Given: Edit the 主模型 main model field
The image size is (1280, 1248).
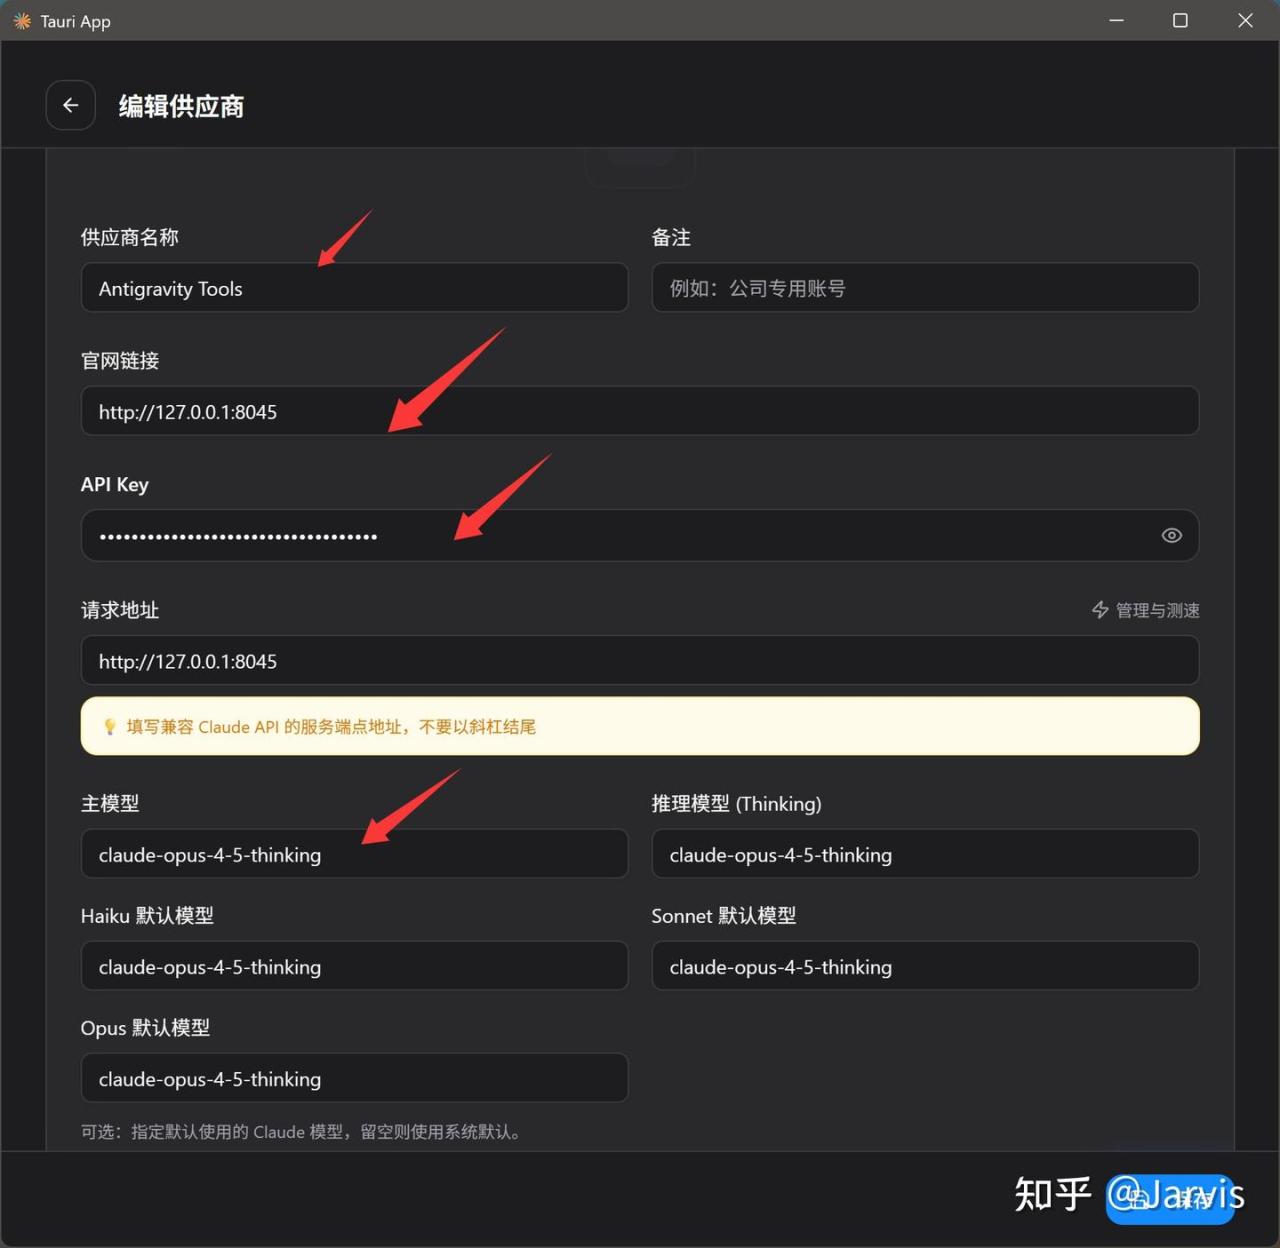Looking at the screenshot, I should (x=354, y=855).
